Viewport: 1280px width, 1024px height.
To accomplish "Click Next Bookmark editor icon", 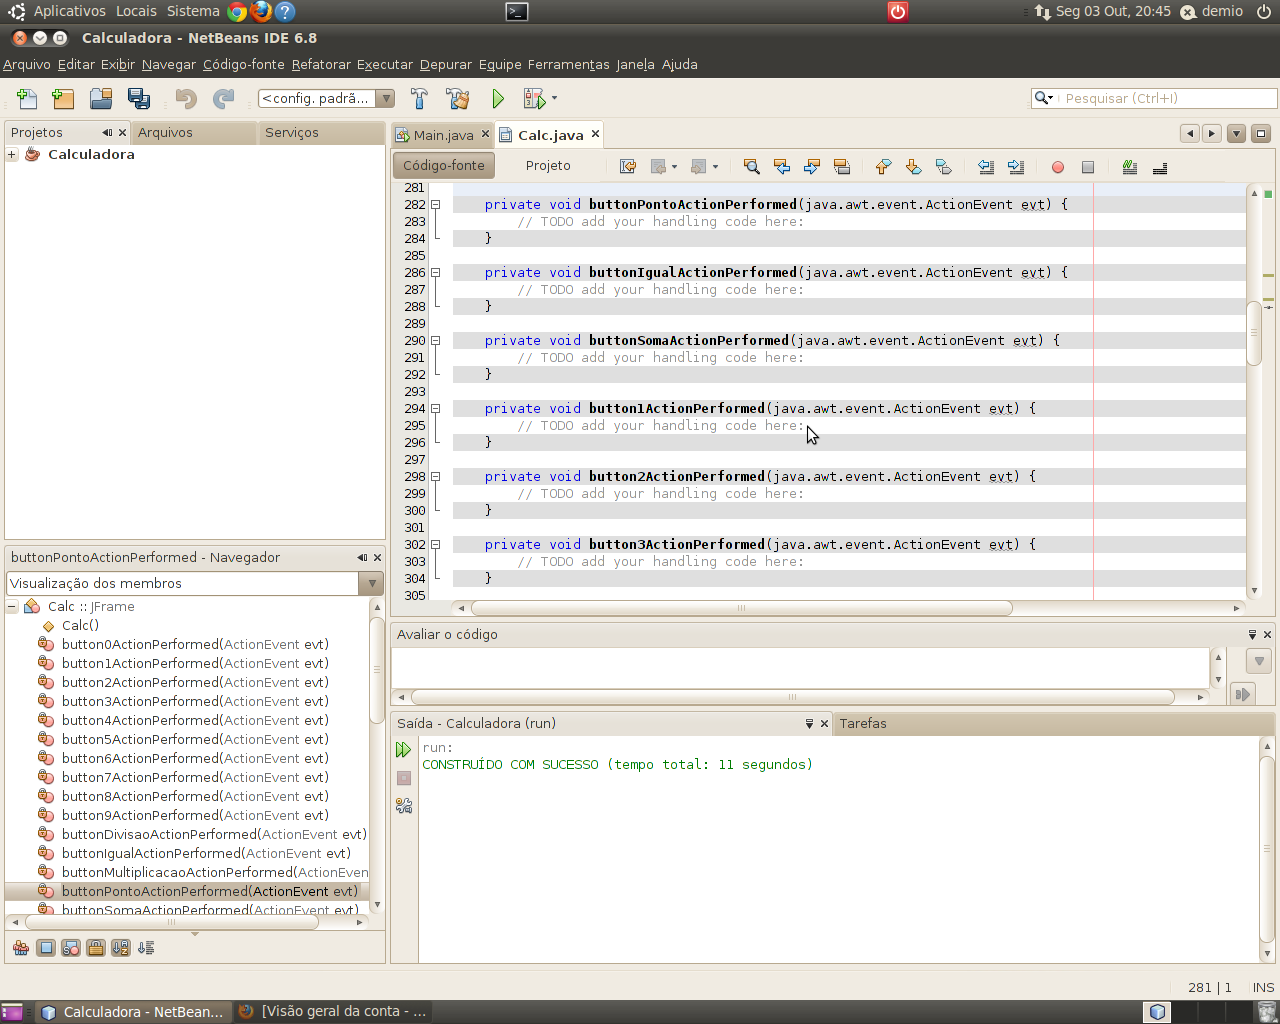I will [913, 167].
